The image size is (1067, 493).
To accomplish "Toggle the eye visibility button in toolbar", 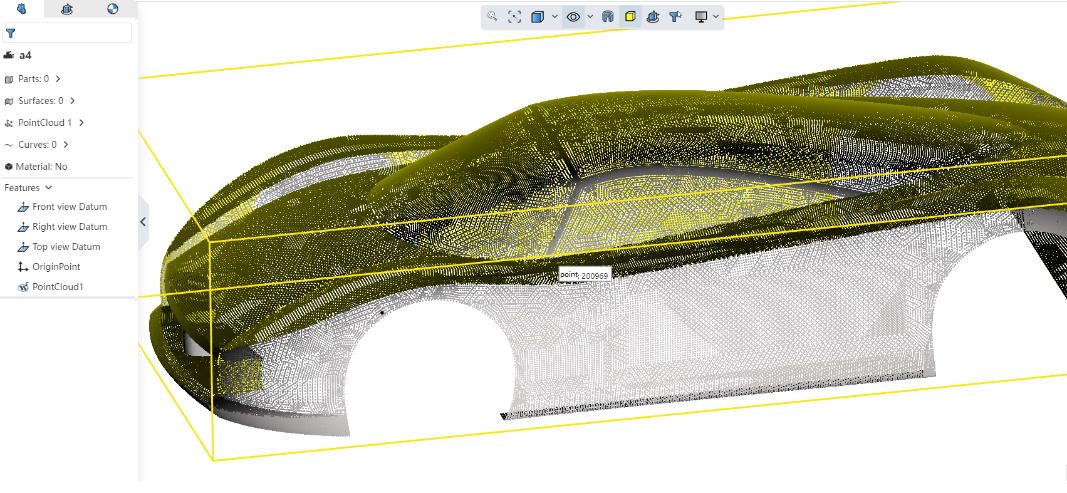I will coord(573,17).
